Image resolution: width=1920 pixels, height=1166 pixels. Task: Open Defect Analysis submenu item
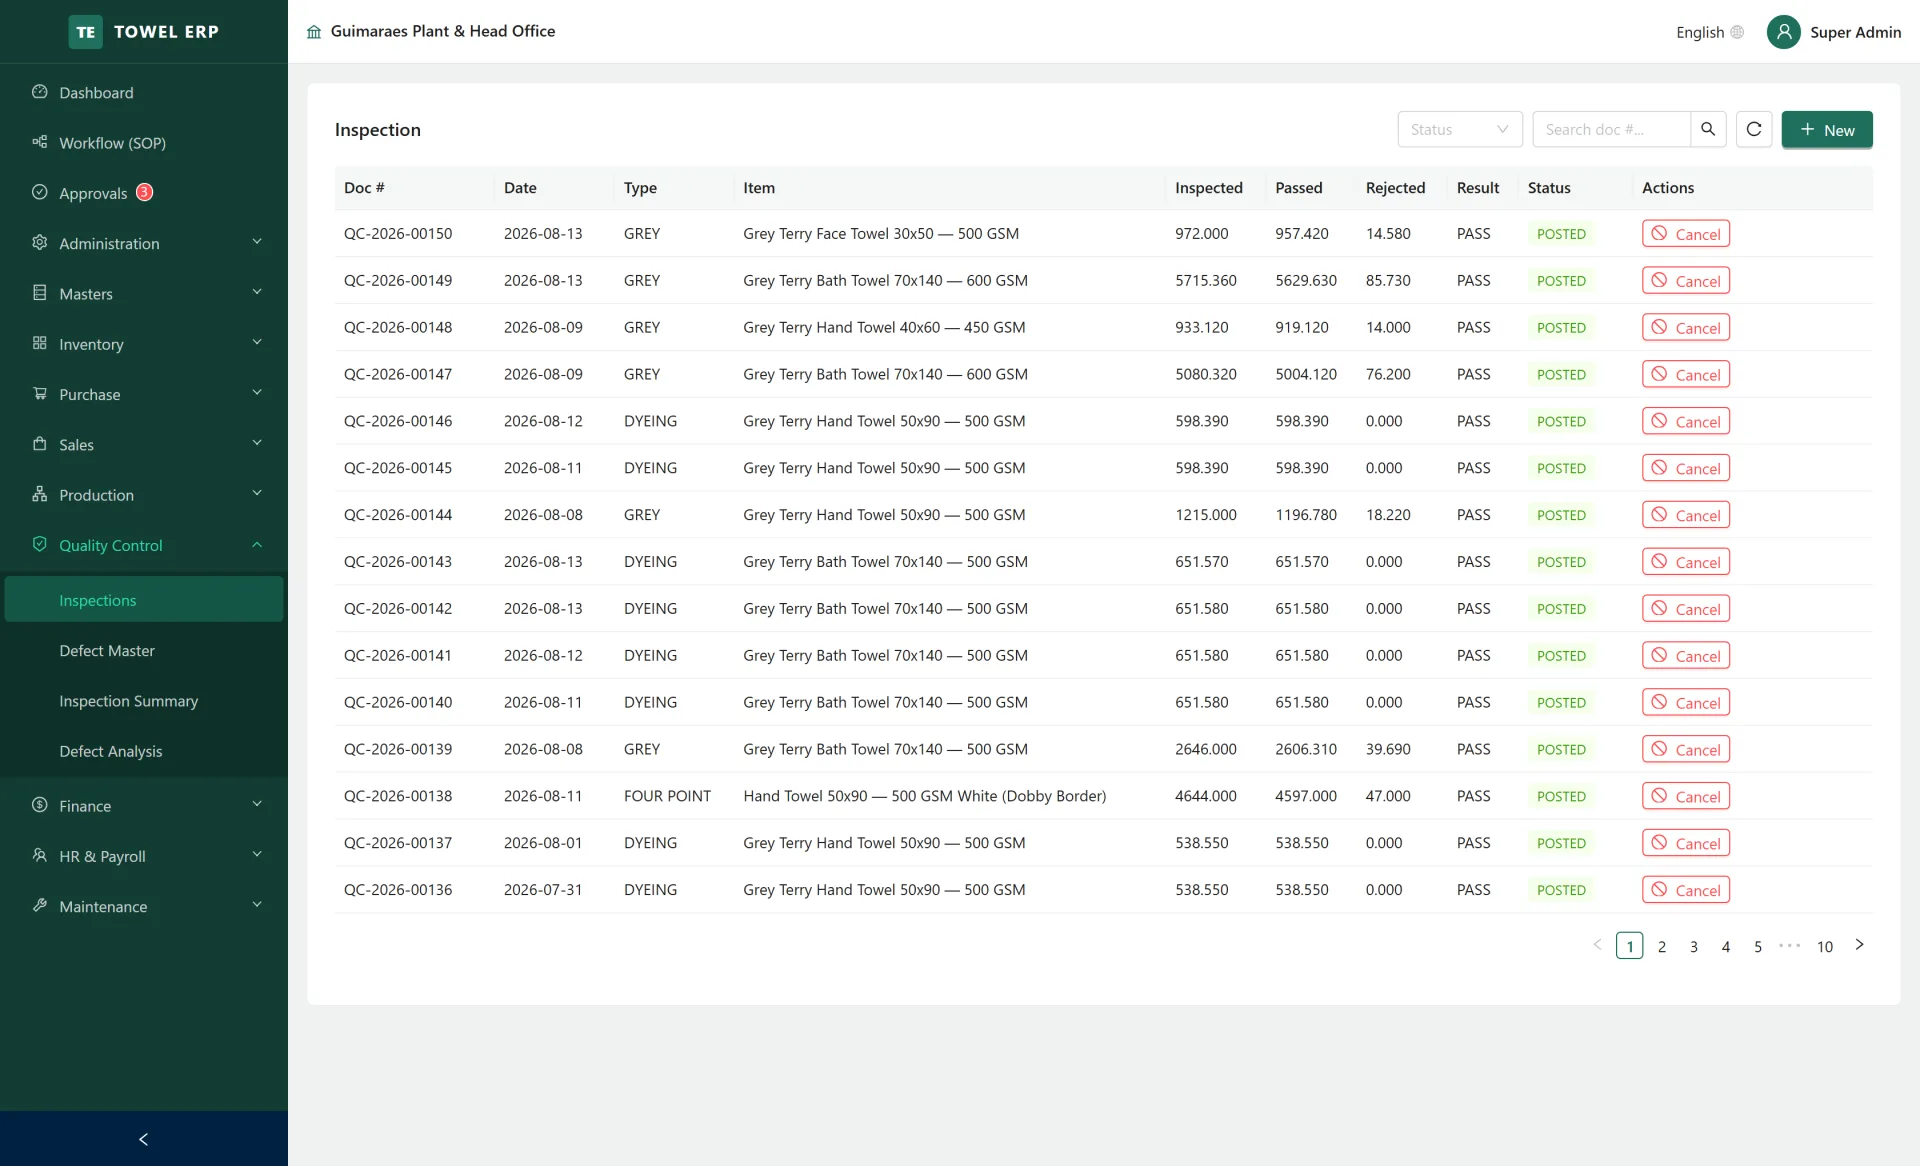coord(144,751)
